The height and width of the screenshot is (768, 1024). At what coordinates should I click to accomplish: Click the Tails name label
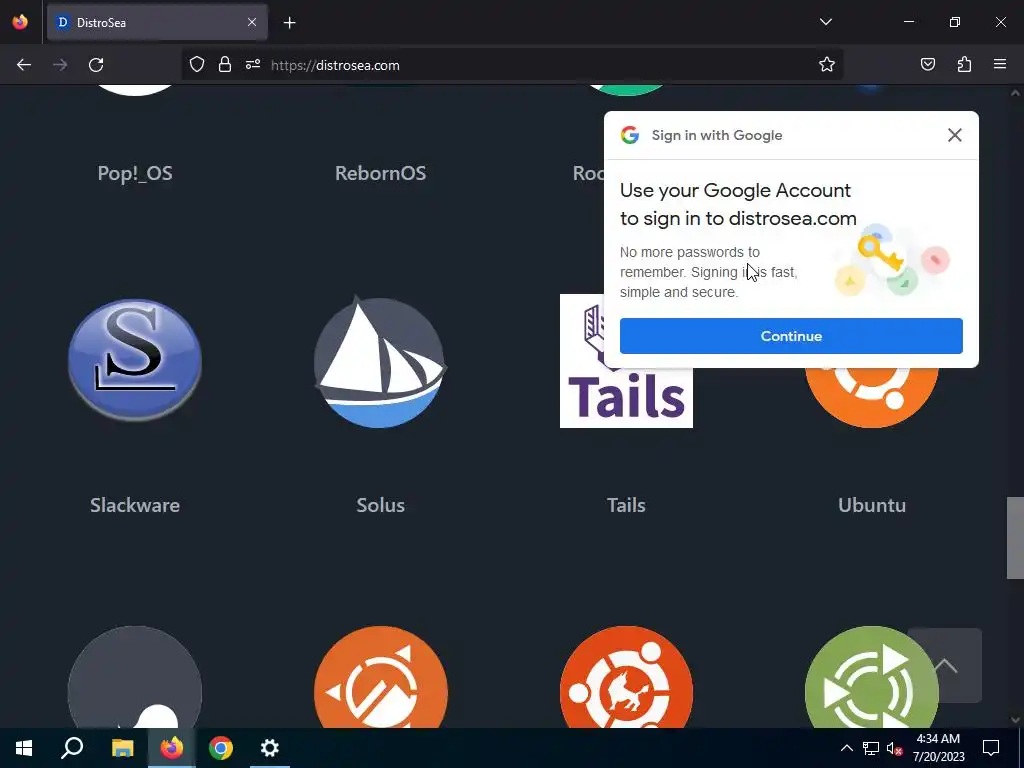[x=626, y=505]
